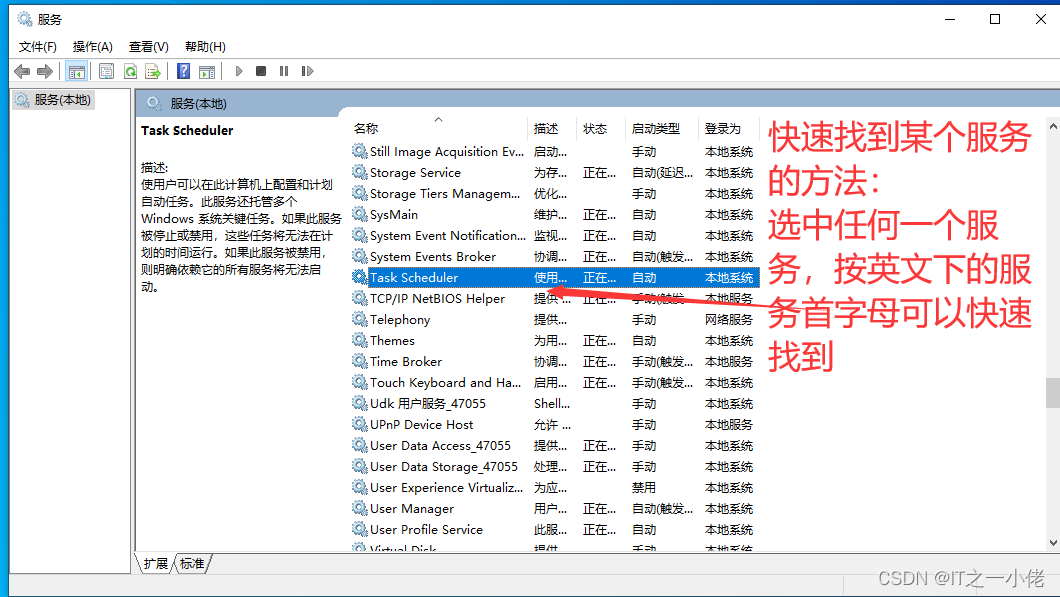The width and height of the screenshot is (1060, 597).
Task: Click the gear icon beside Themes
Action: (360, 340)
